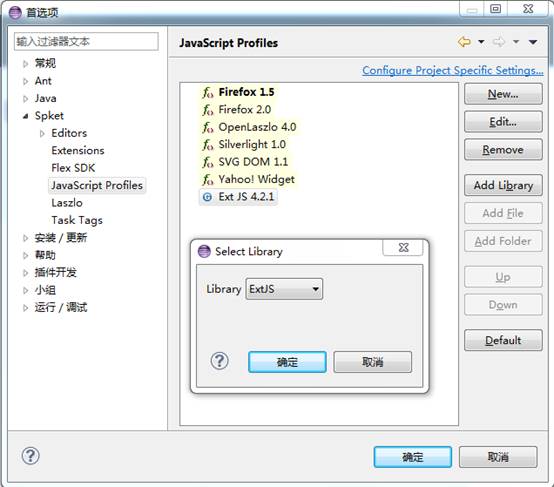Click the Add File button
This screenshot has width=554, height=487.
click(x=503, y=213)
